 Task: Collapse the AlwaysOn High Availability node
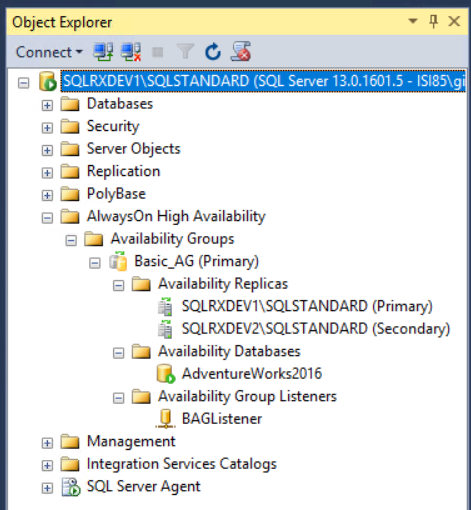pos(47,218)
